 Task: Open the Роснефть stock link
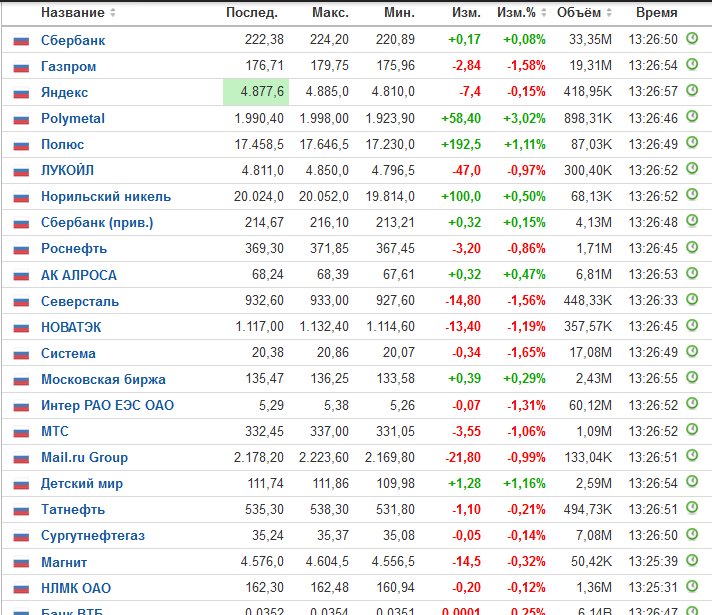click(74, 248)
